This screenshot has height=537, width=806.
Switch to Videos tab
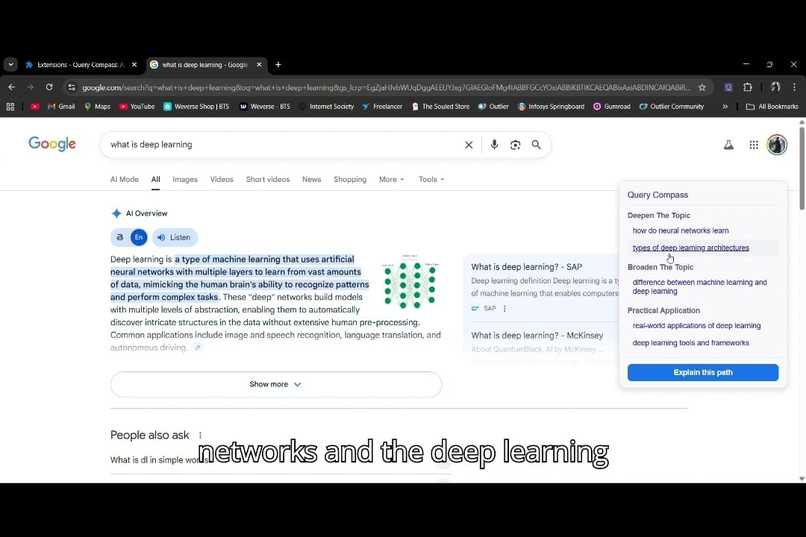pyautogui.click(x=222, y=179)
